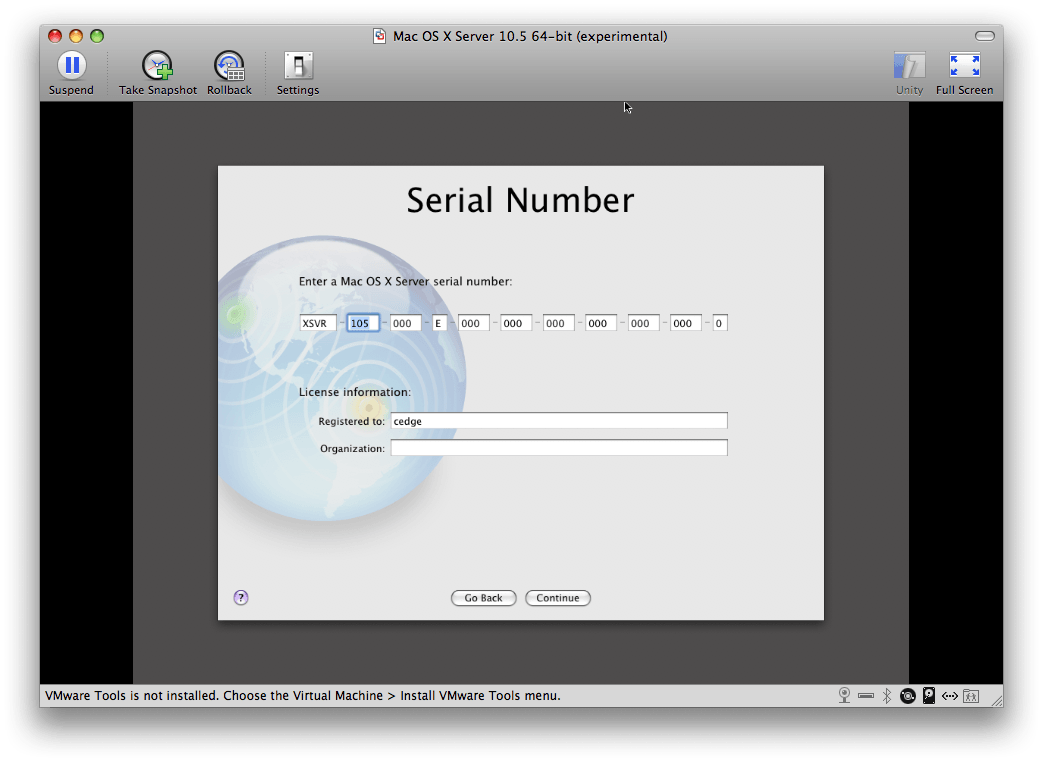
Task: Close the VM window with the red button
Action: click(x=55, y=36)
